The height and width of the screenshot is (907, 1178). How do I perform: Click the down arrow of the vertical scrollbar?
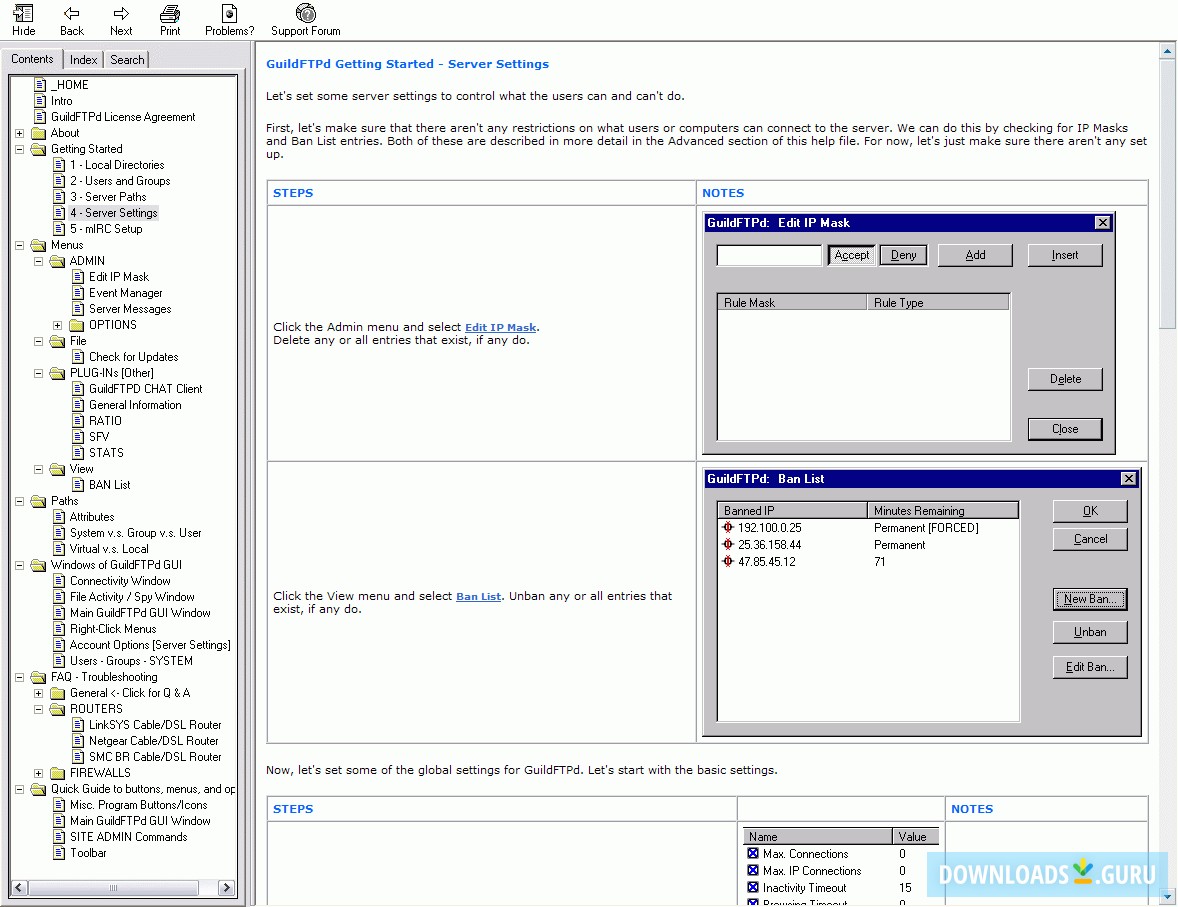(x=1168, y=896)
